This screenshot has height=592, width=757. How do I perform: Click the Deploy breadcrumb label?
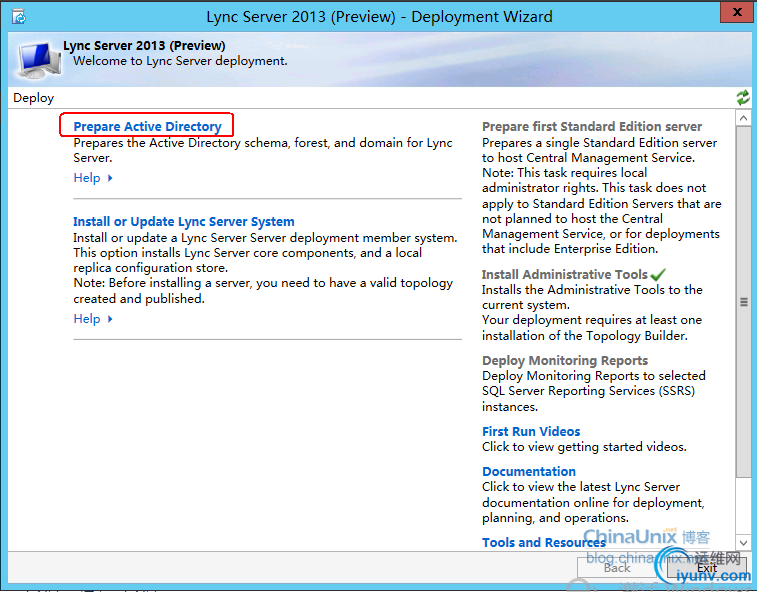(x=33, y=98)
